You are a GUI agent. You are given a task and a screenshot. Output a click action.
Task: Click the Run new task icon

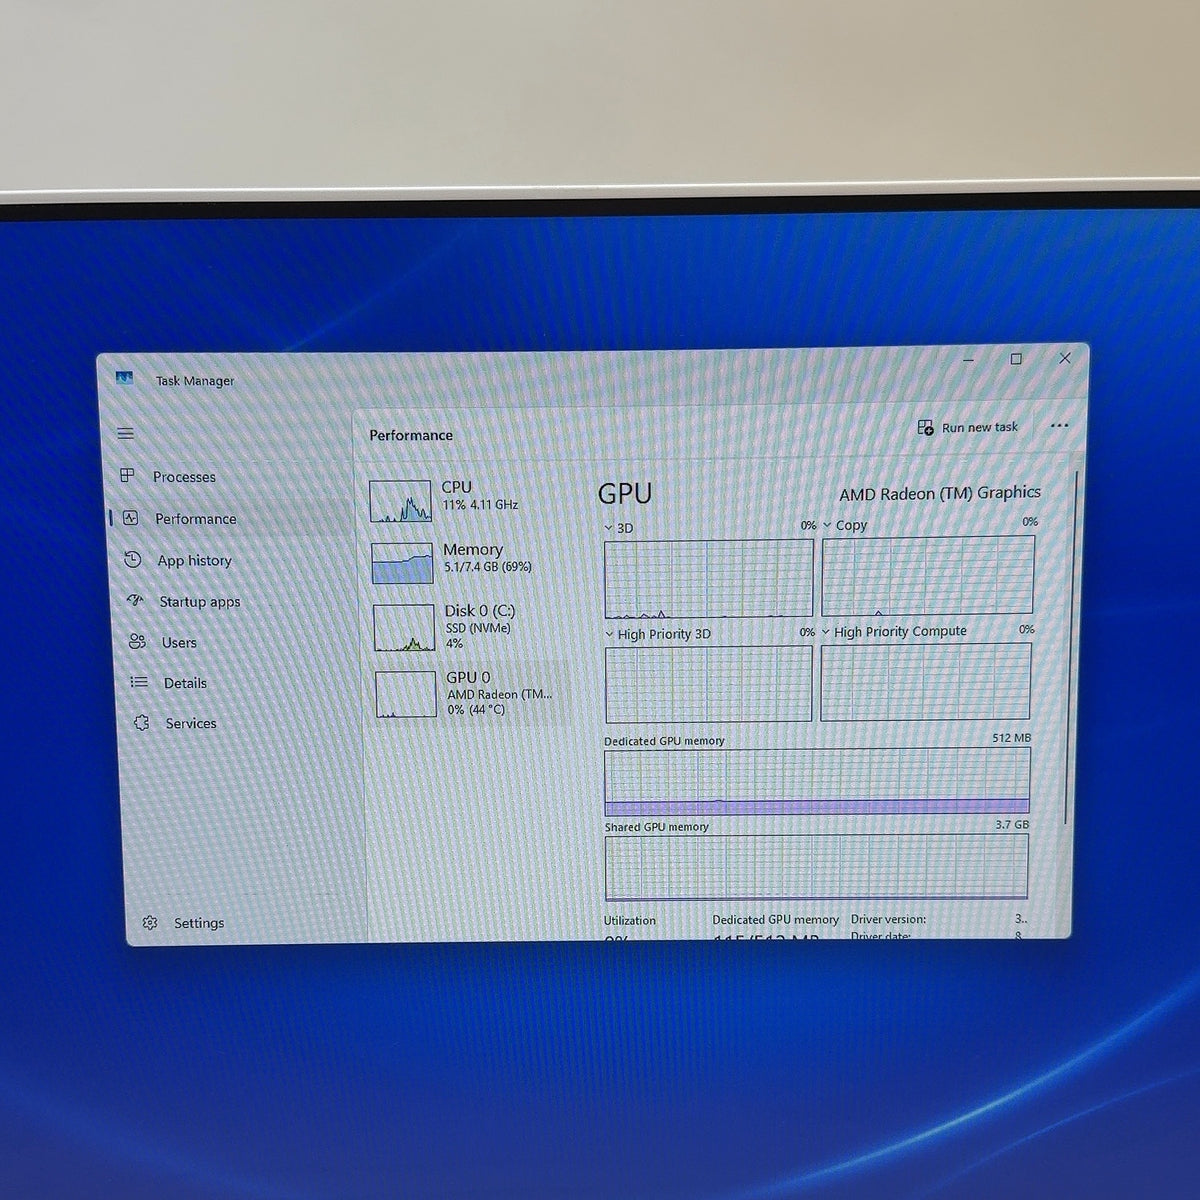[x=925, y=427]
